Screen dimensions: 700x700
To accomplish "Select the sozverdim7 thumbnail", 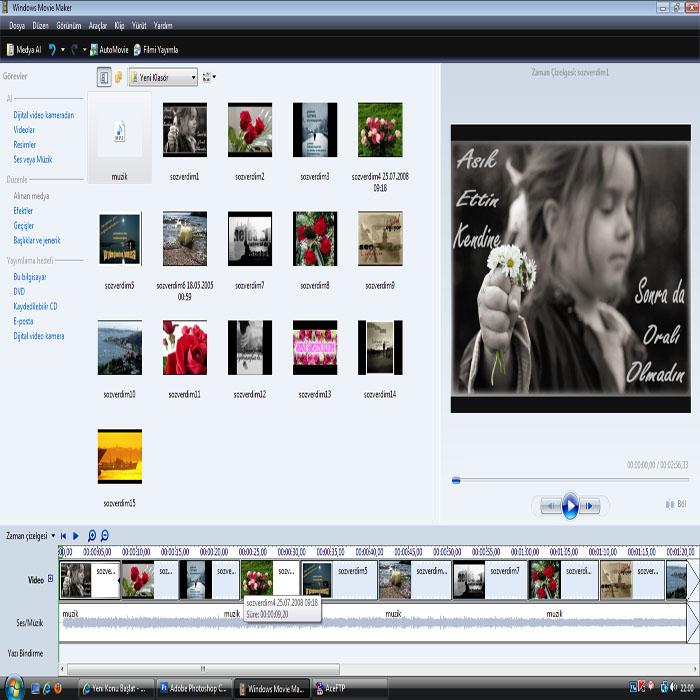I will point(250,239).
